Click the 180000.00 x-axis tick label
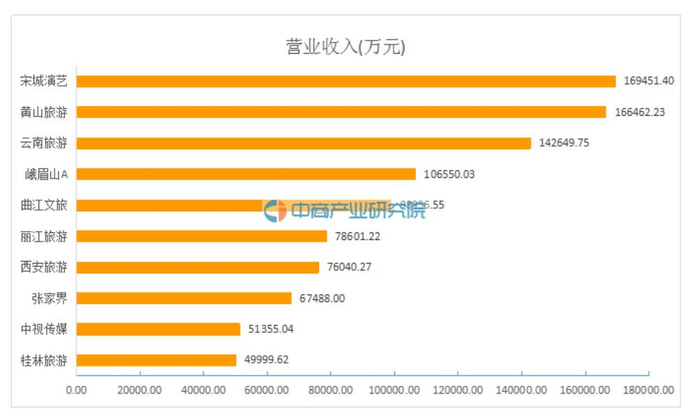 pos(648,391)
